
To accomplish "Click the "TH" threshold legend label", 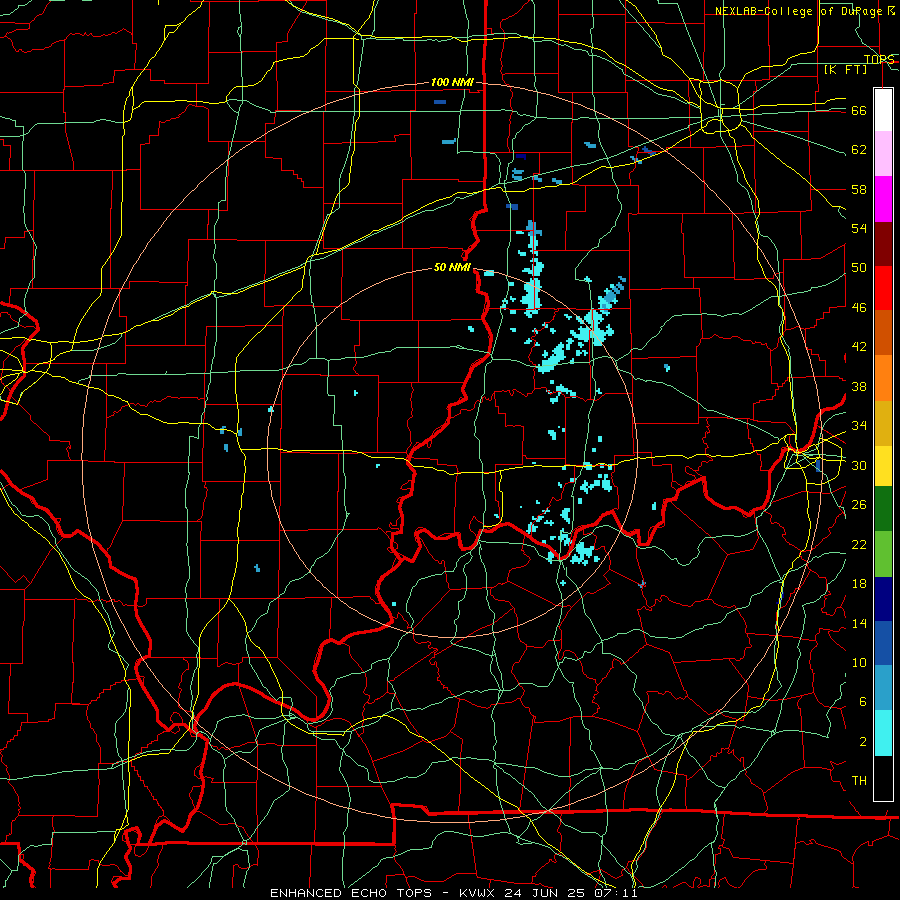I will 859,781.
